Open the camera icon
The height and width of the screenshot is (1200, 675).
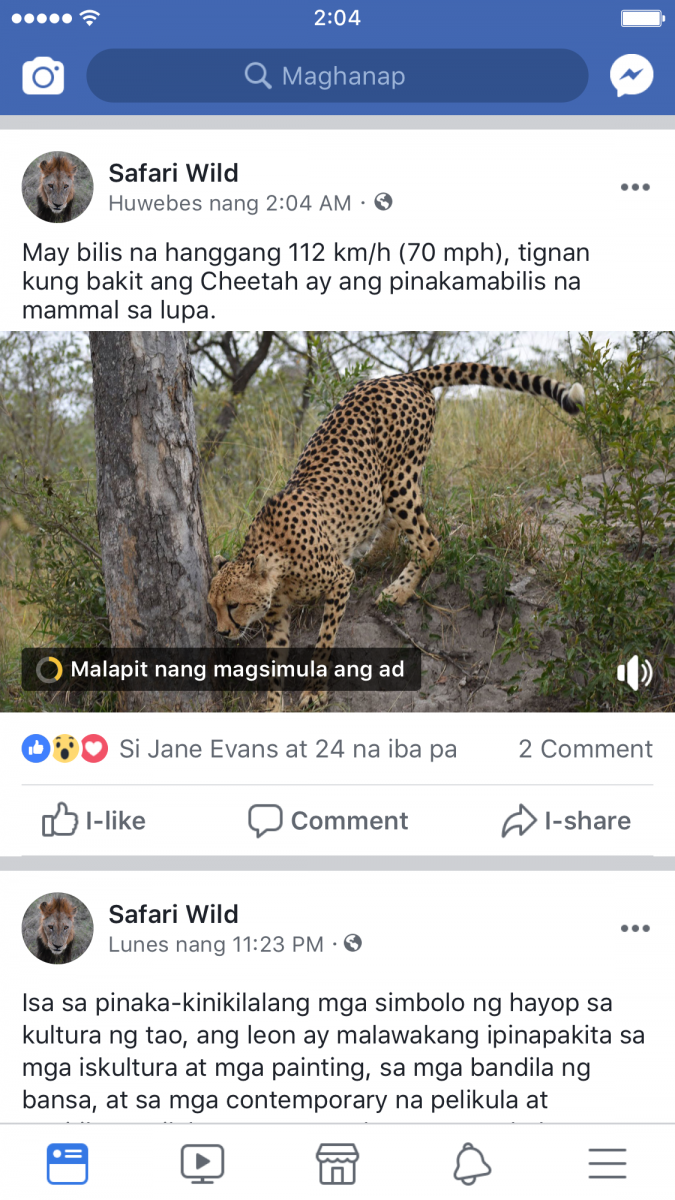pyautogui.click(x=43, y=76)
